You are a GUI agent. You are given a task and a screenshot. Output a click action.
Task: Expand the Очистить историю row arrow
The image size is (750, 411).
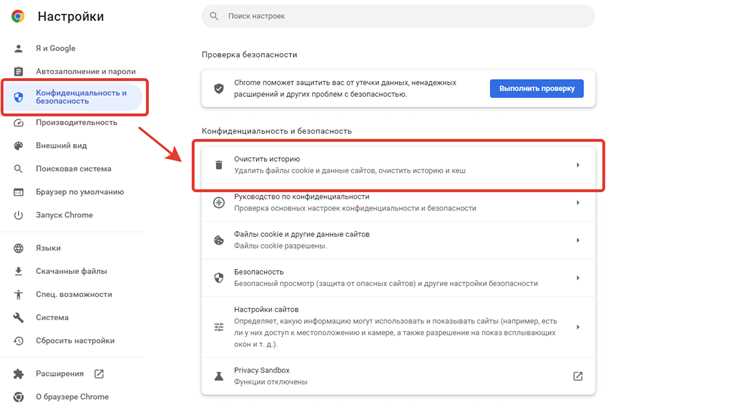tap(578, 165)
